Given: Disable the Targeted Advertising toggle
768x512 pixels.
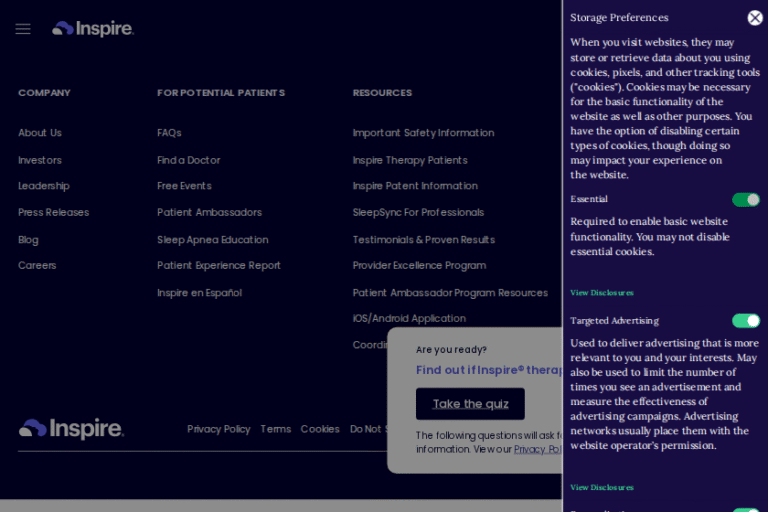Looking at the screenshot, I should (745, 321).
